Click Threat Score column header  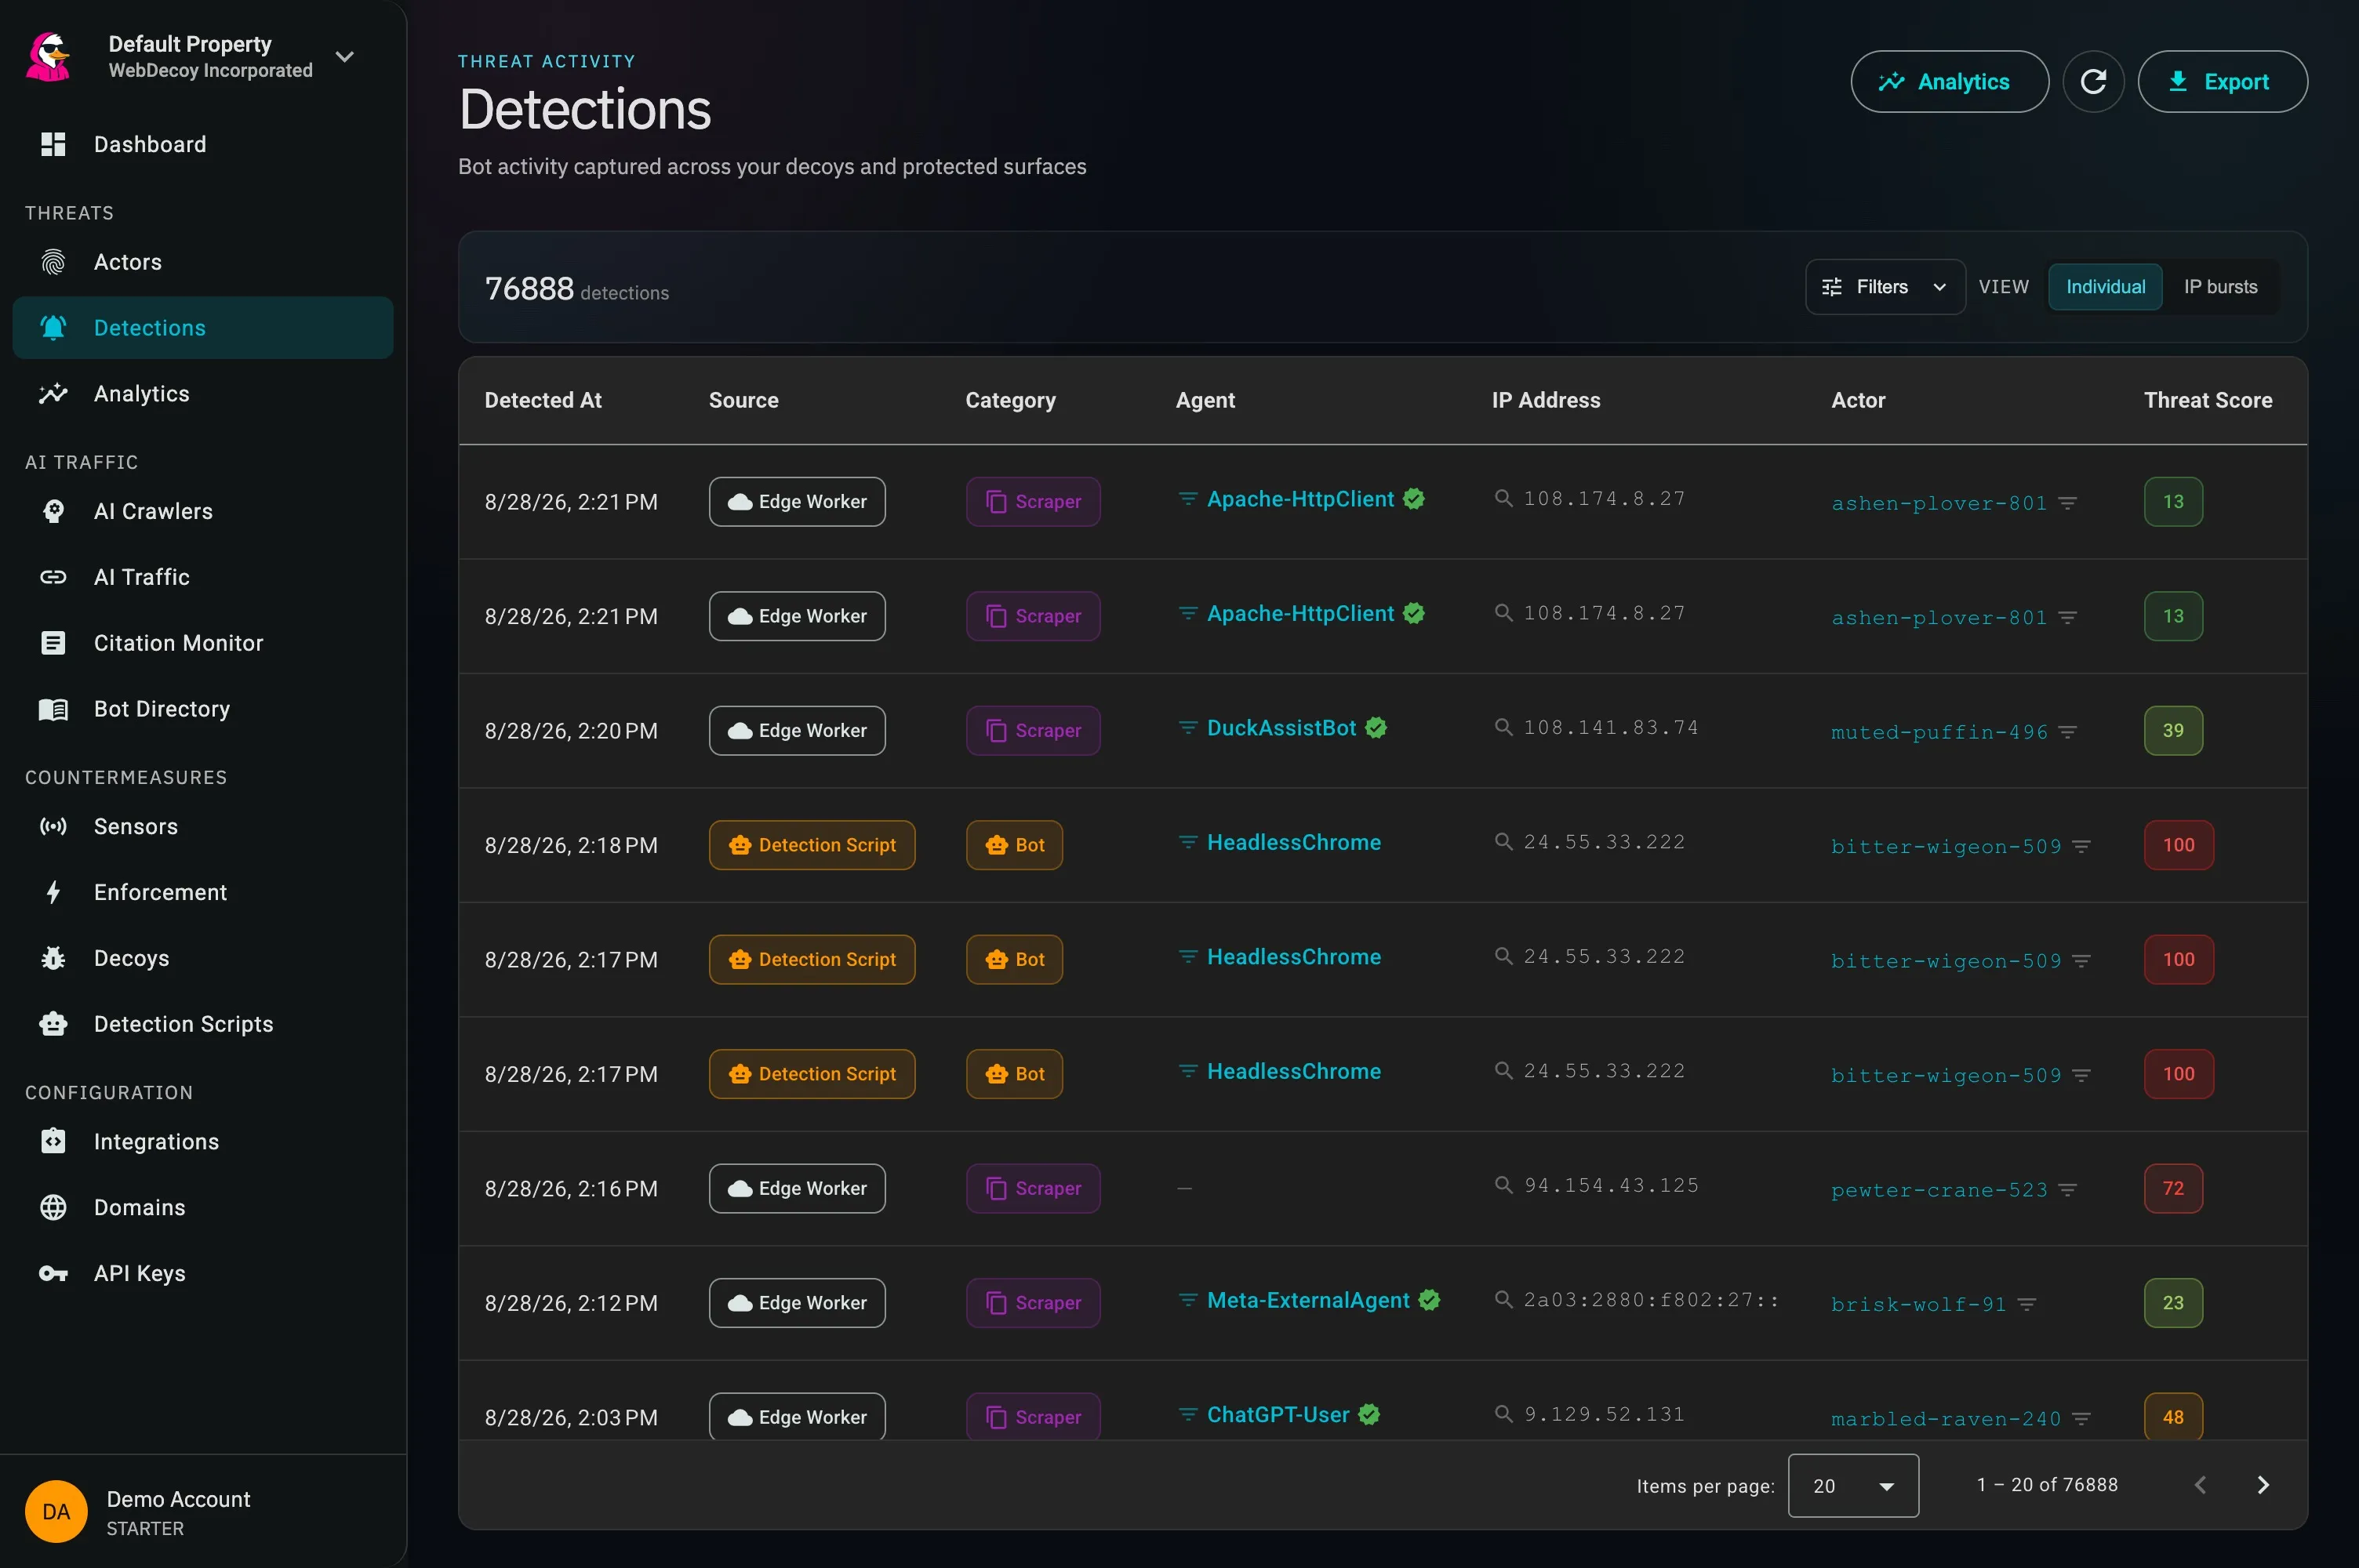[2208, 400]
